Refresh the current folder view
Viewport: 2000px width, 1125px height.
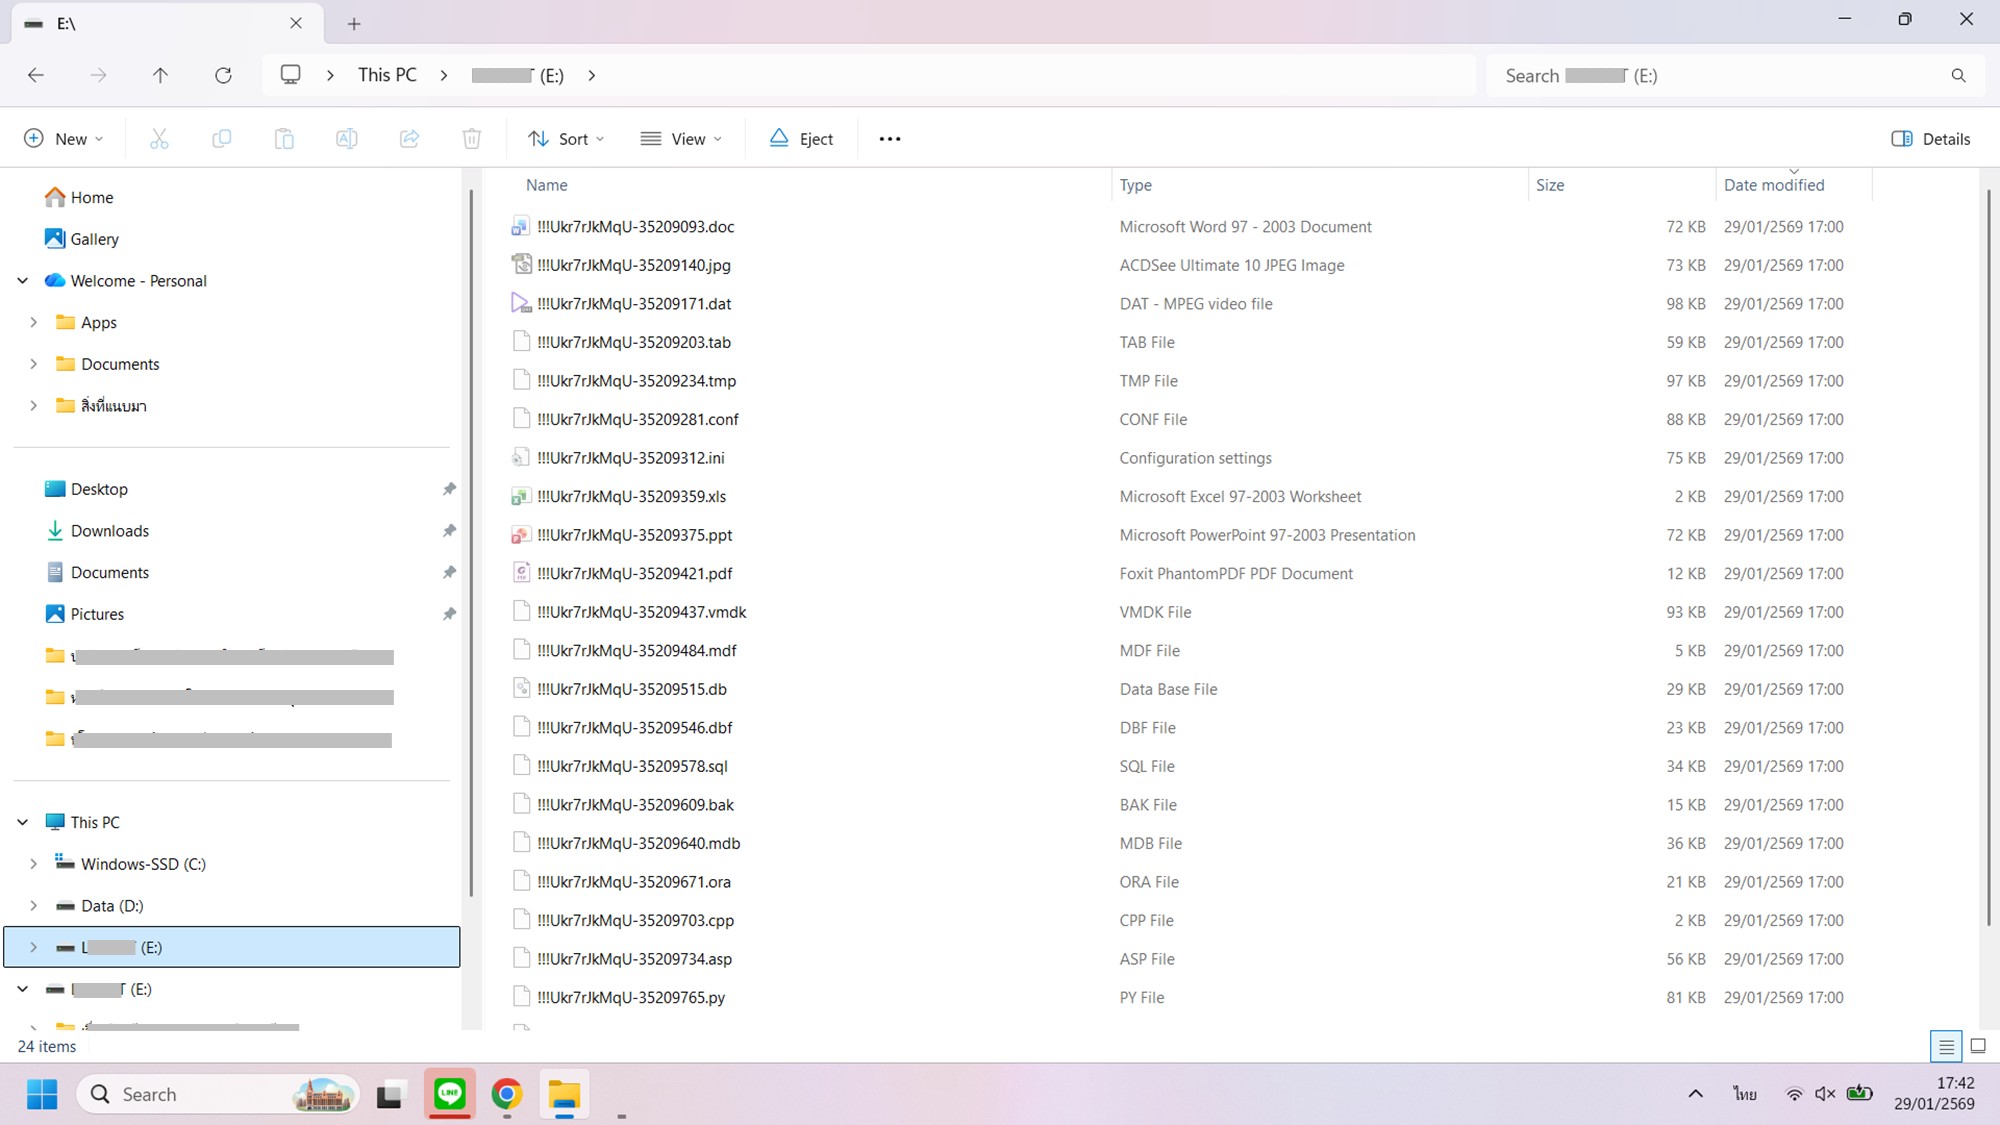coord(223,75)
